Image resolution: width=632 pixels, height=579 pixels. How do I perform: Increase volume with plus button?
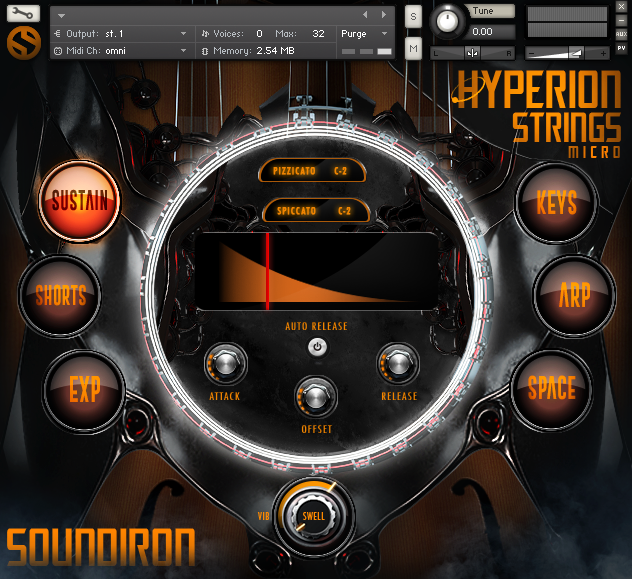(x=603, y=53)
